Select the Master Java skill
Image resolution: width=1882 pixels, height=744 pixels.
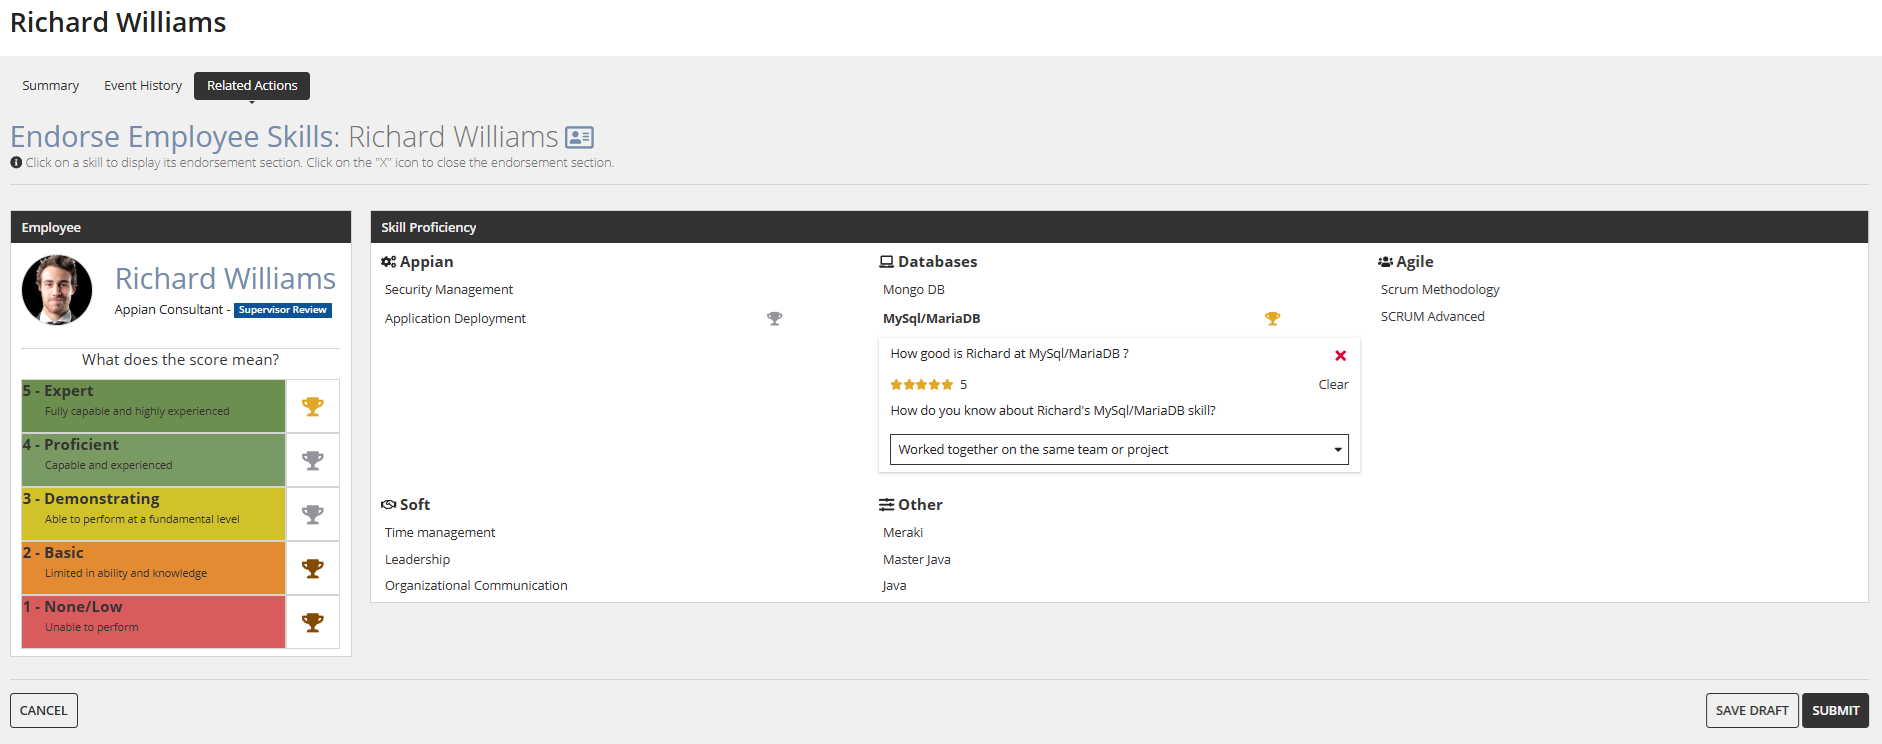point(917,560)
